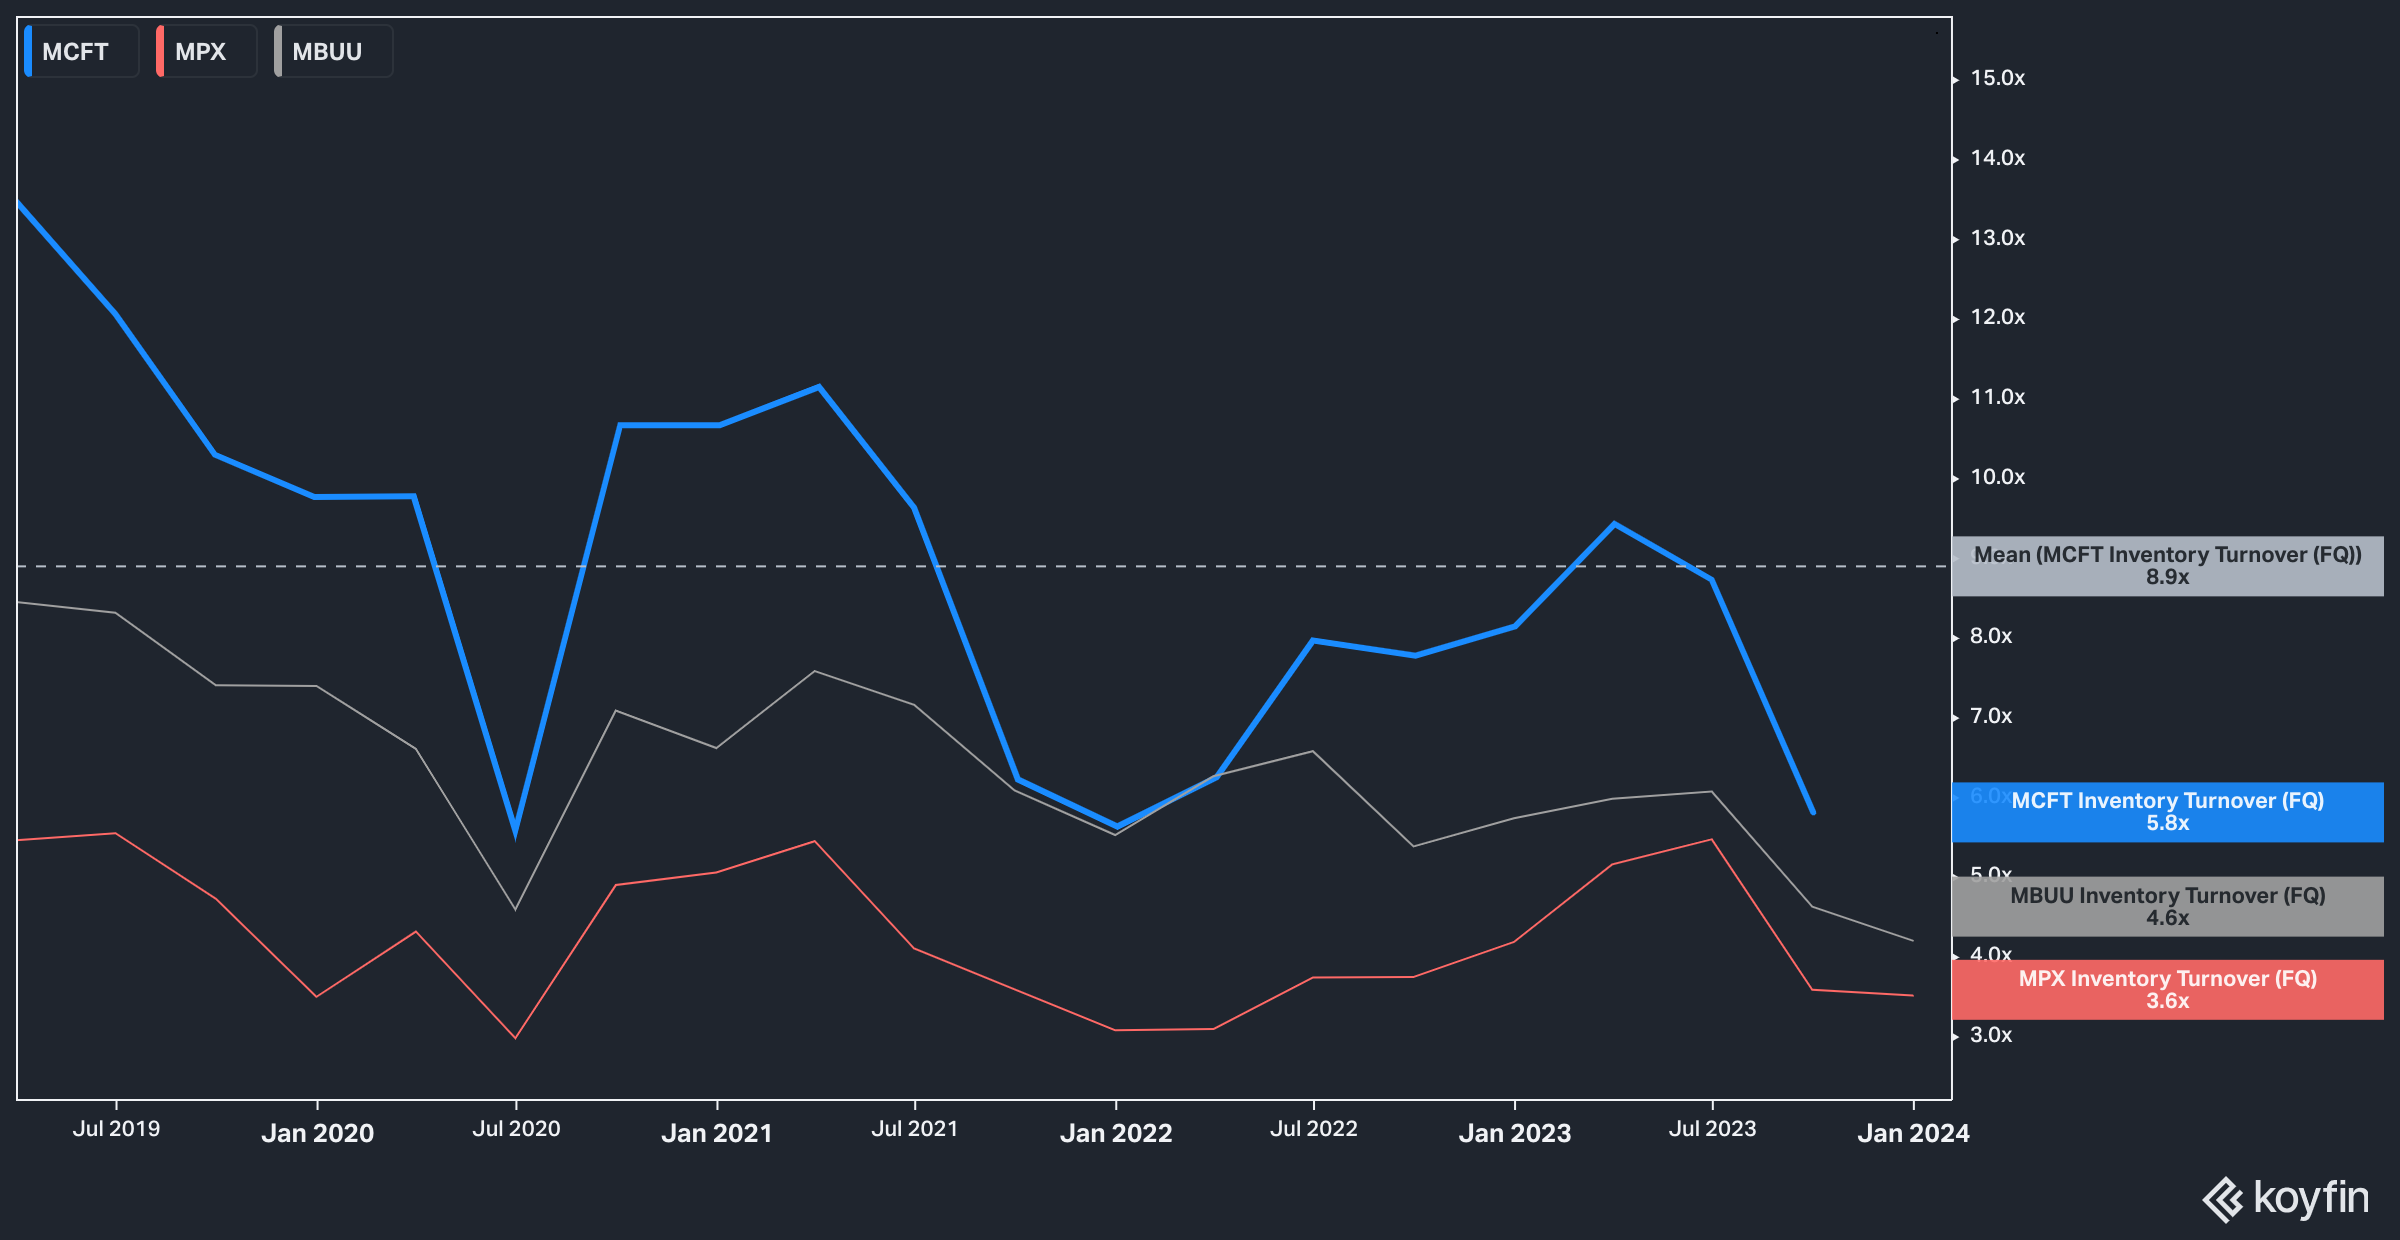Click the 3.0x y-axis tick

(1990, 1035)
